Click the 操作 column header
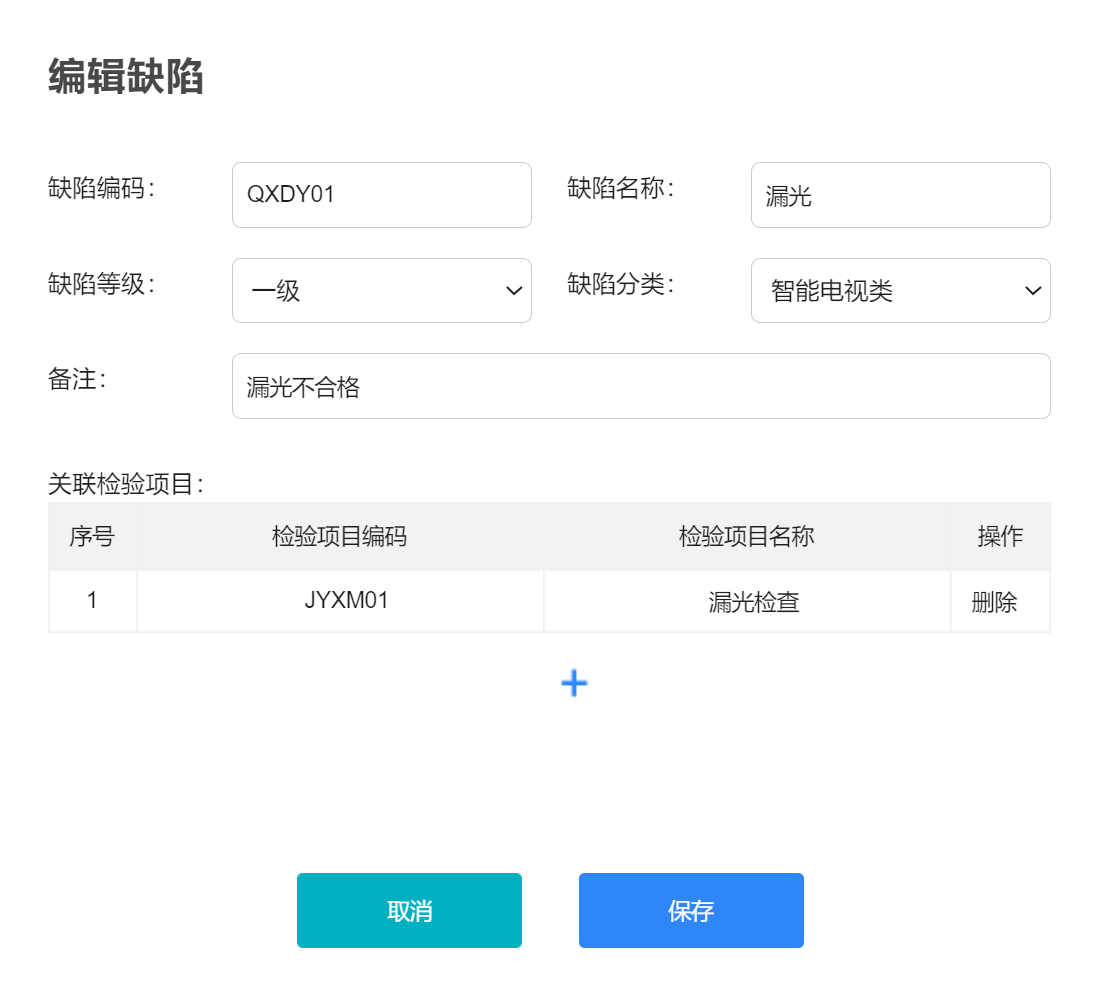Screen dimensions: 1103x1002 click(1000, 537)
